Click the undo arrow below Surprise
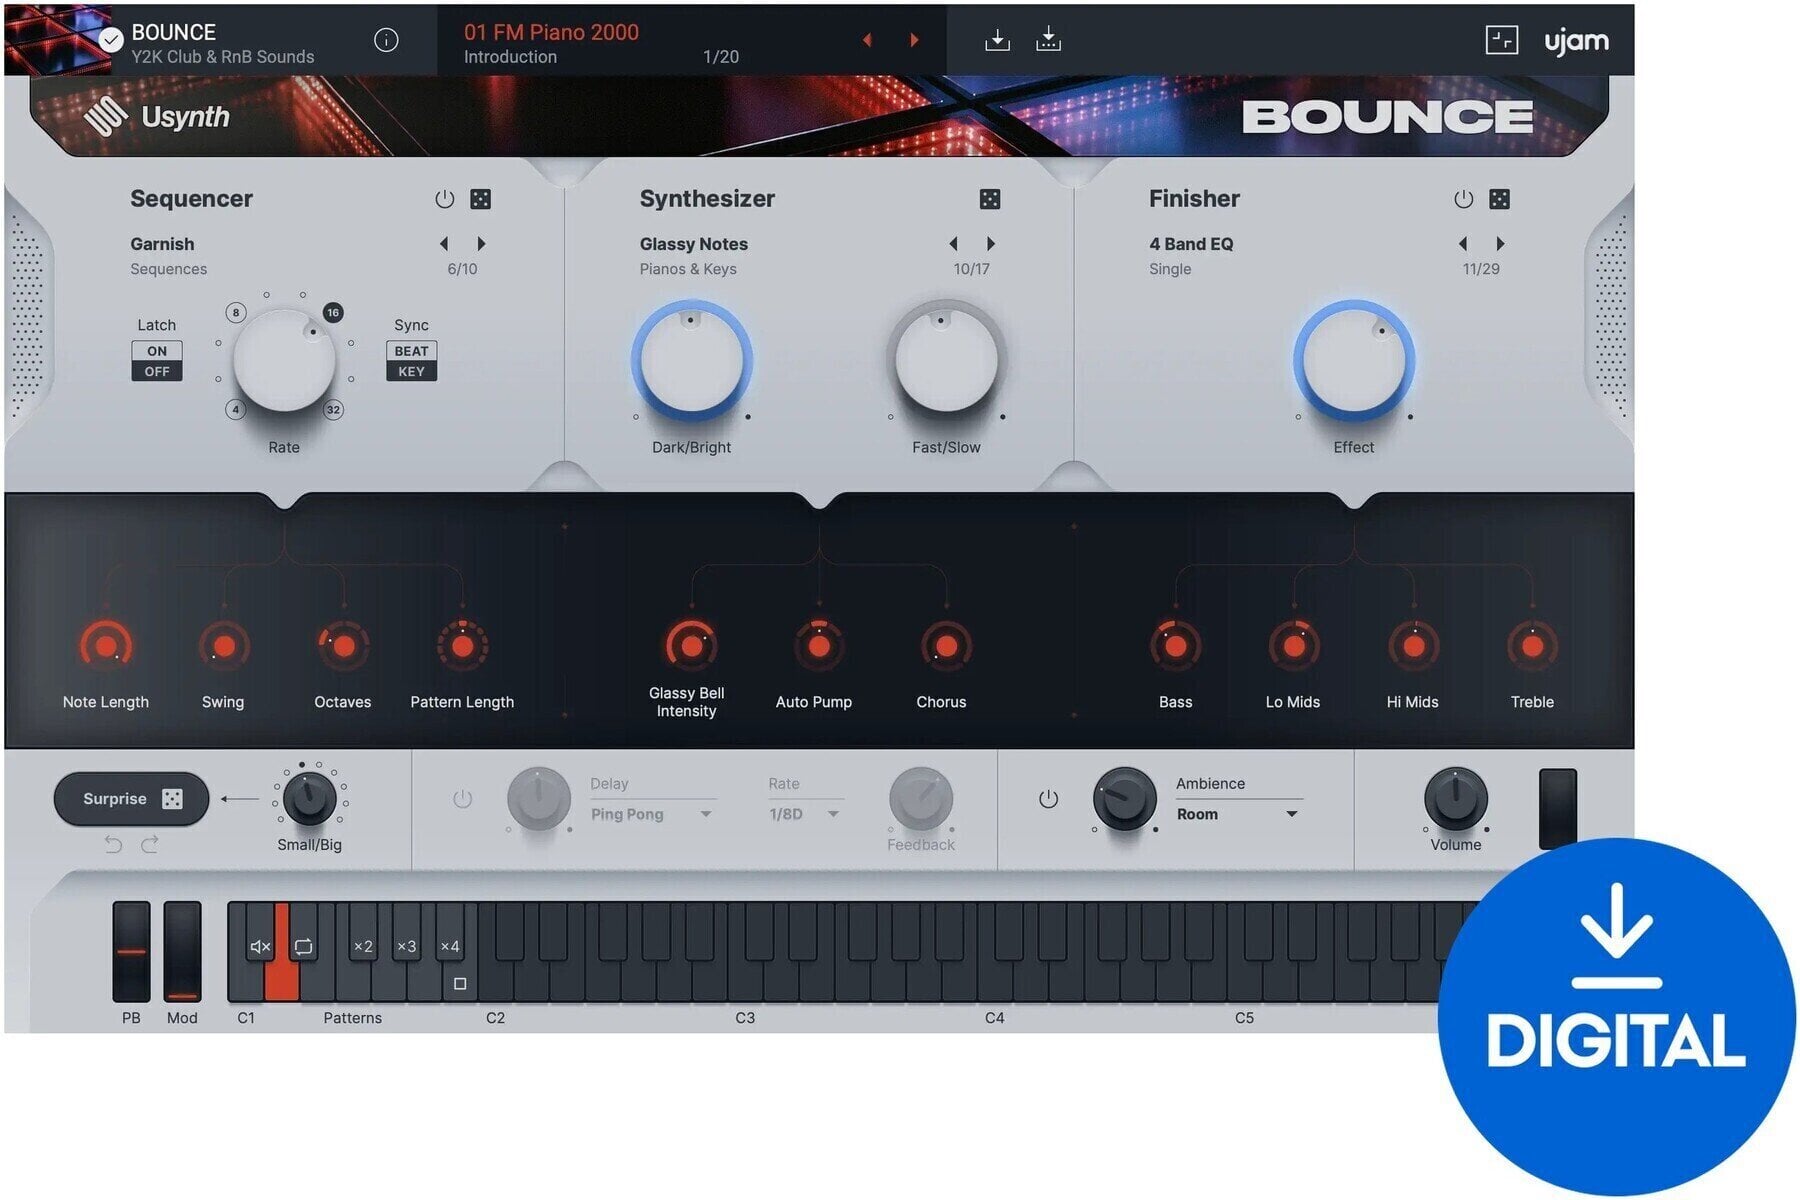The width and height of the screenshot is (1800, 1200). point(113,845)
